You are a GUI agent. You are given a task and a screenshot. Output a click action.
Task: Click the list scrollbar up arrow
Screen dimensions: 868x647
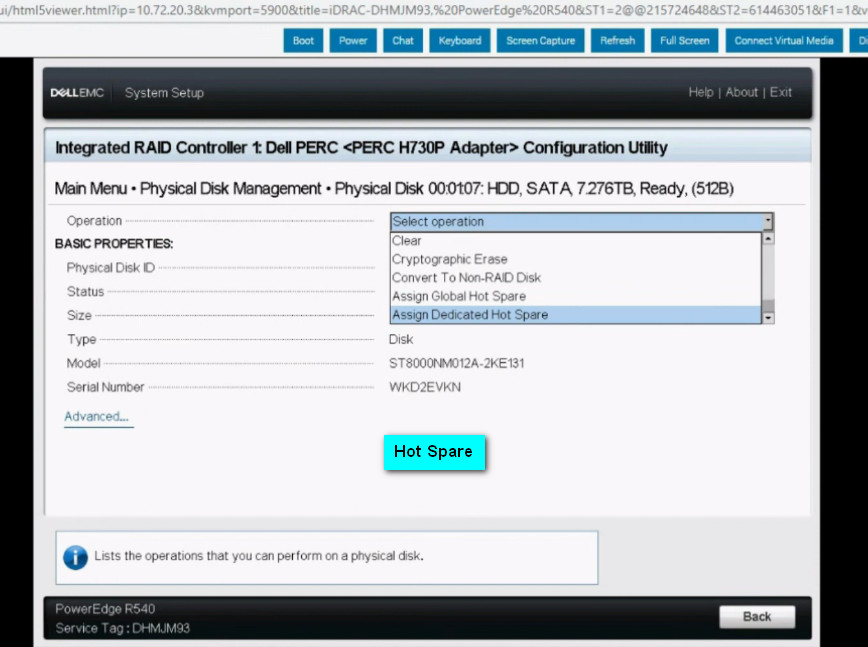(768, 239)
